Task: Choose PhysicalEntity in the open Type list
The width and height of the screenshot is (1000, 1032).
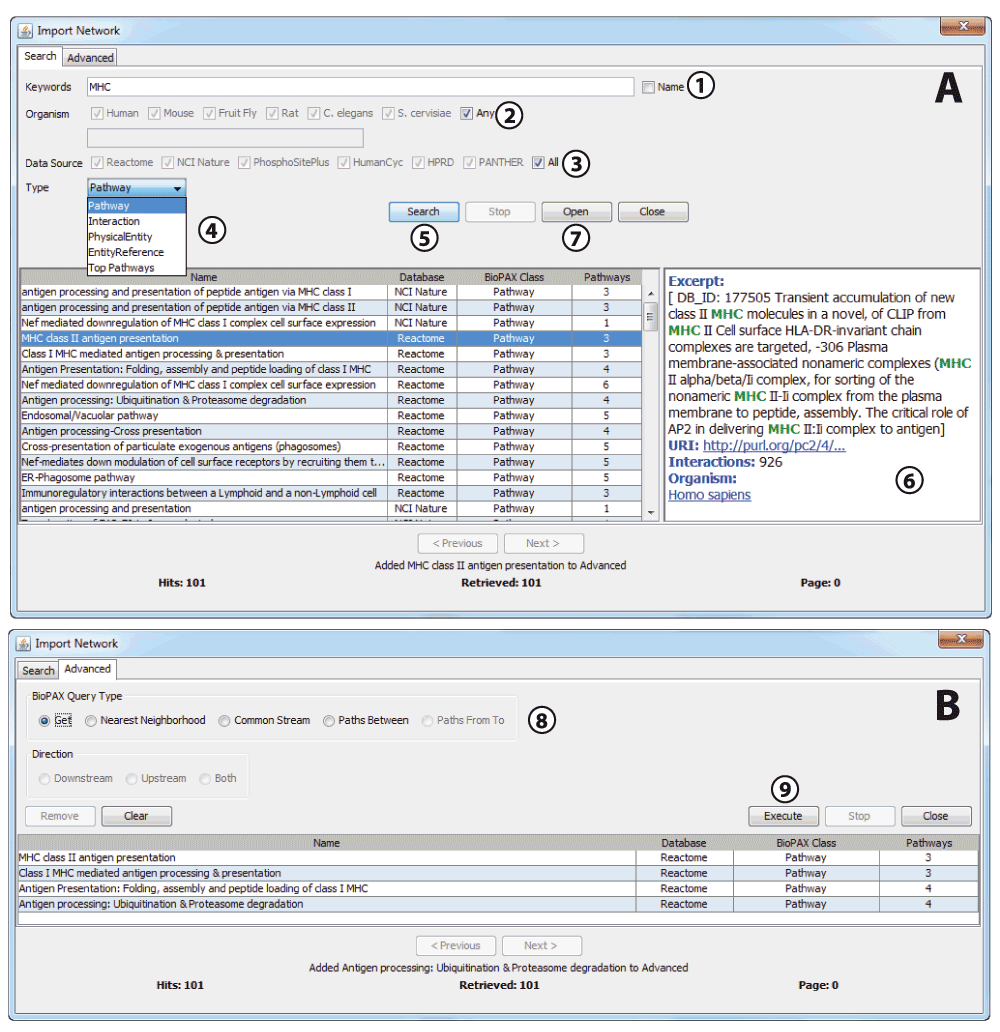Action: (137, 237)
